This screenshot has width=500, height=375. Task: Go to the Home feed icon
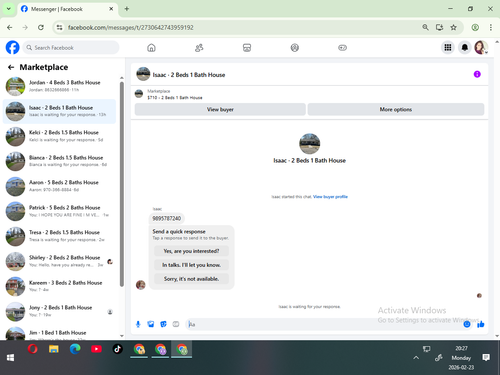151,48
